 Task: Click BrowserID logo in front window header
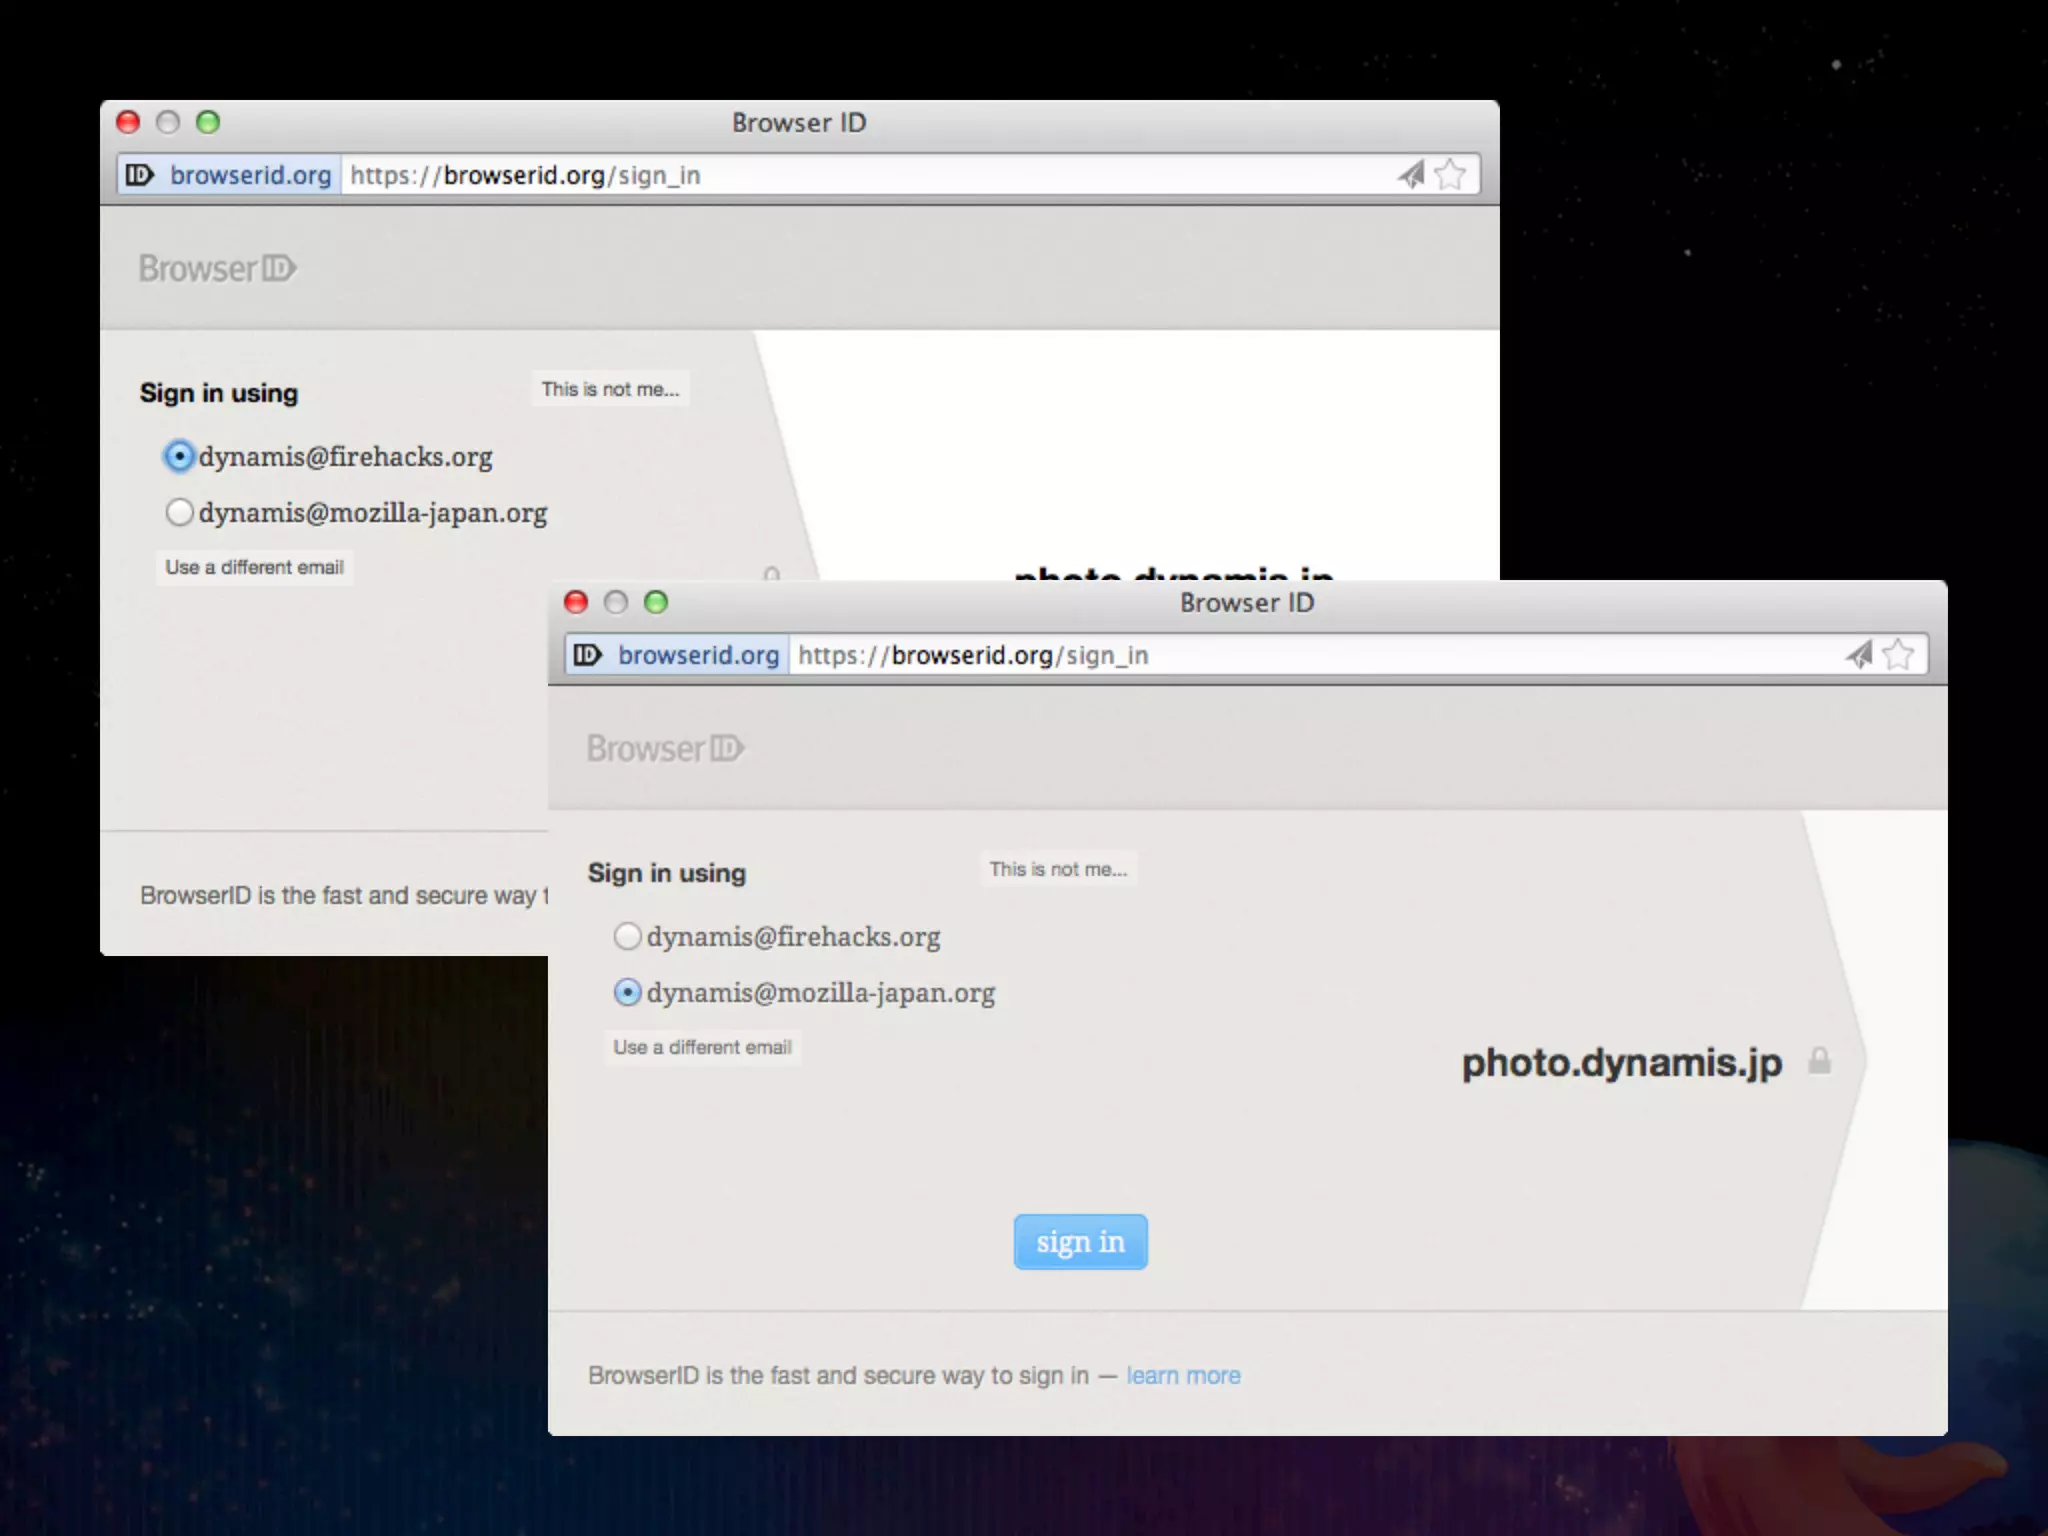pyautogui.click(x=665, y=749)
